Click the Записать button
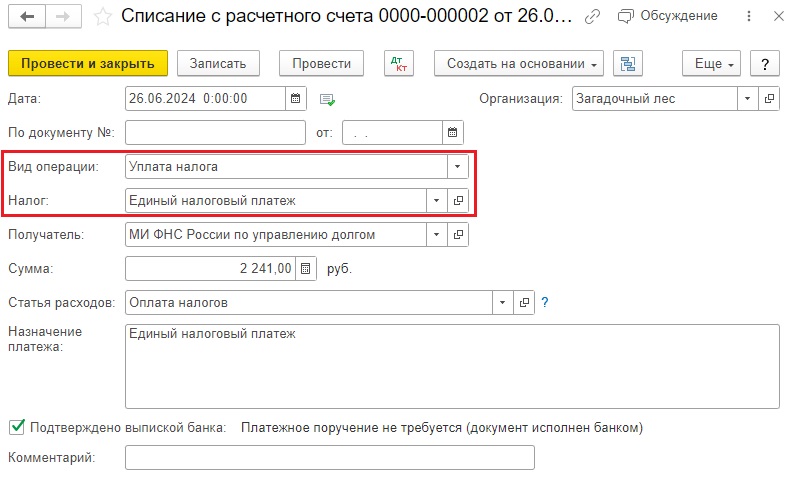792x488 pixels. [x=218, y=64]
